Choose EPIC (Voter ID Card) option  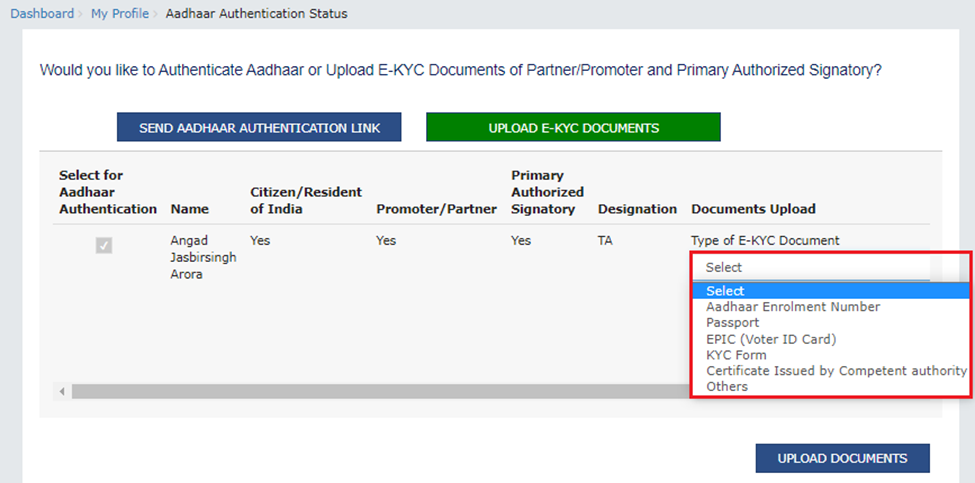831,339
